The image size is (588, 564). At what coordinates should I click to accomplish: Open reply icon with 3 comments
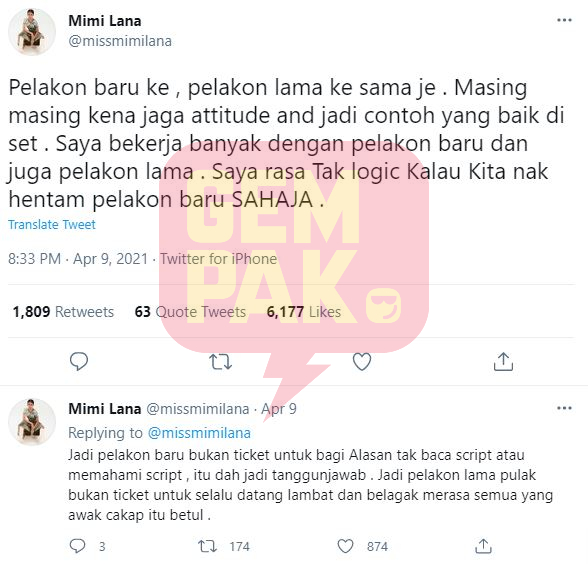pos(87,546)
